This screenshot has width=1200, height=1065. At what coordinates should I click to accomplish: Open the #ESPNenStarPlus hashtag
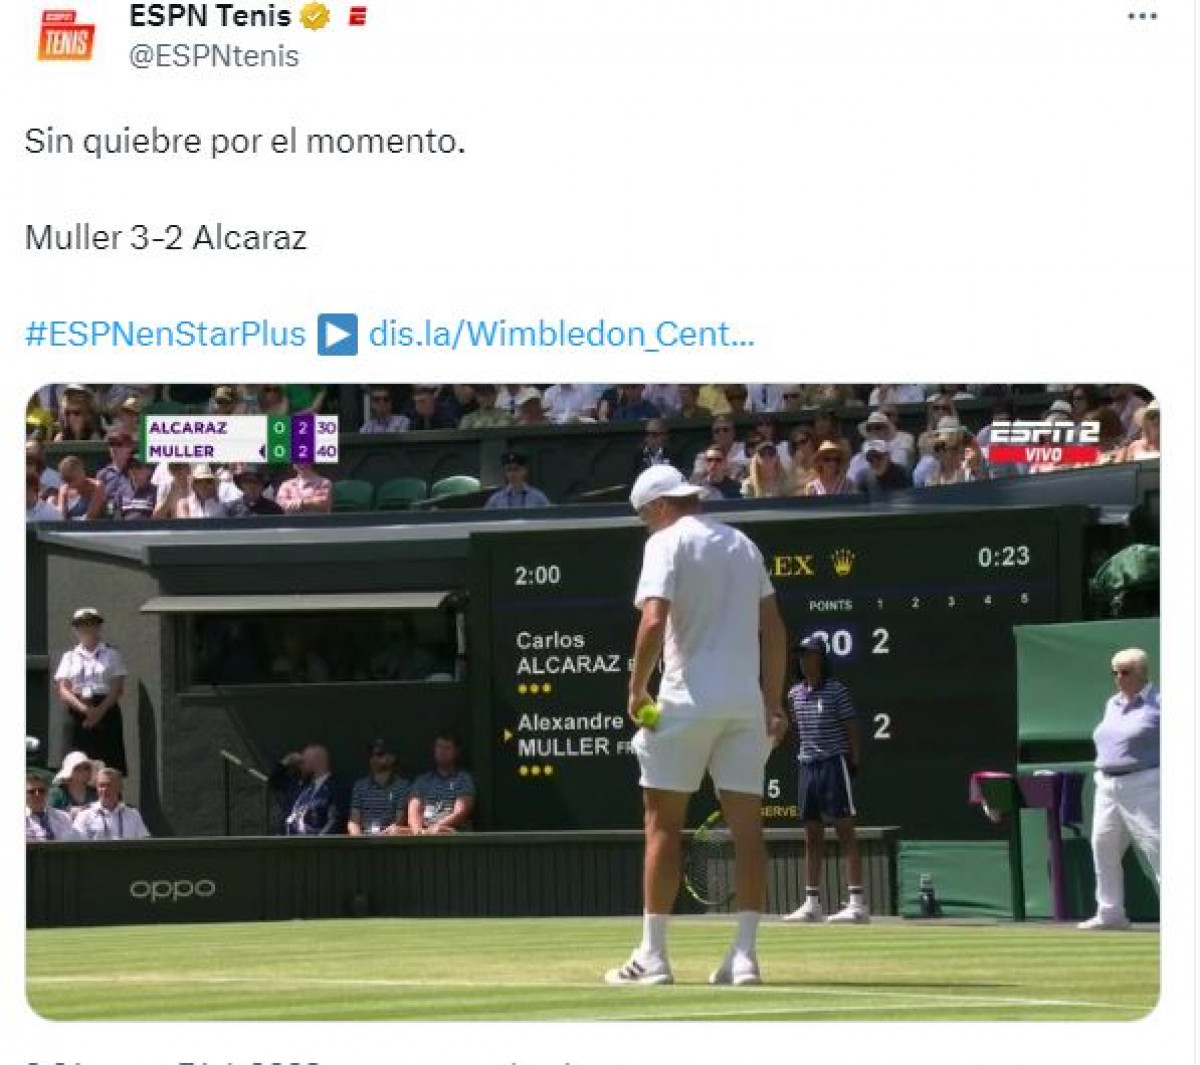pos(165,334)
